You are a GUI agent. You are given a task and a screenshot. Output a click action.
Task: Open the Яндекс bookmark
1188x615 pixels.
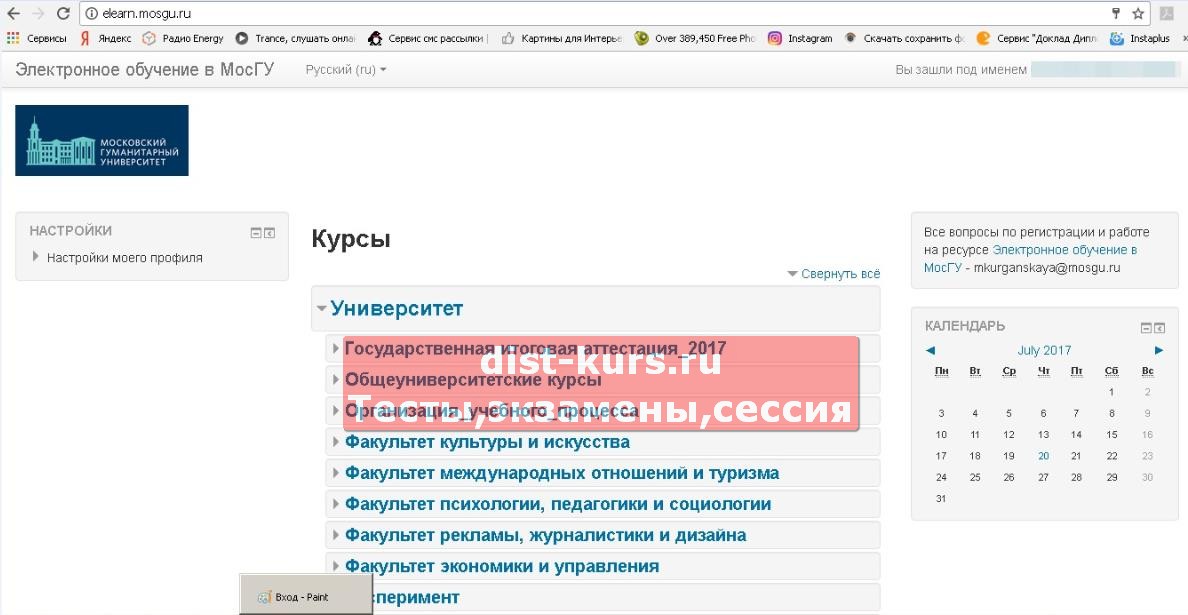(x=105, y=39)
